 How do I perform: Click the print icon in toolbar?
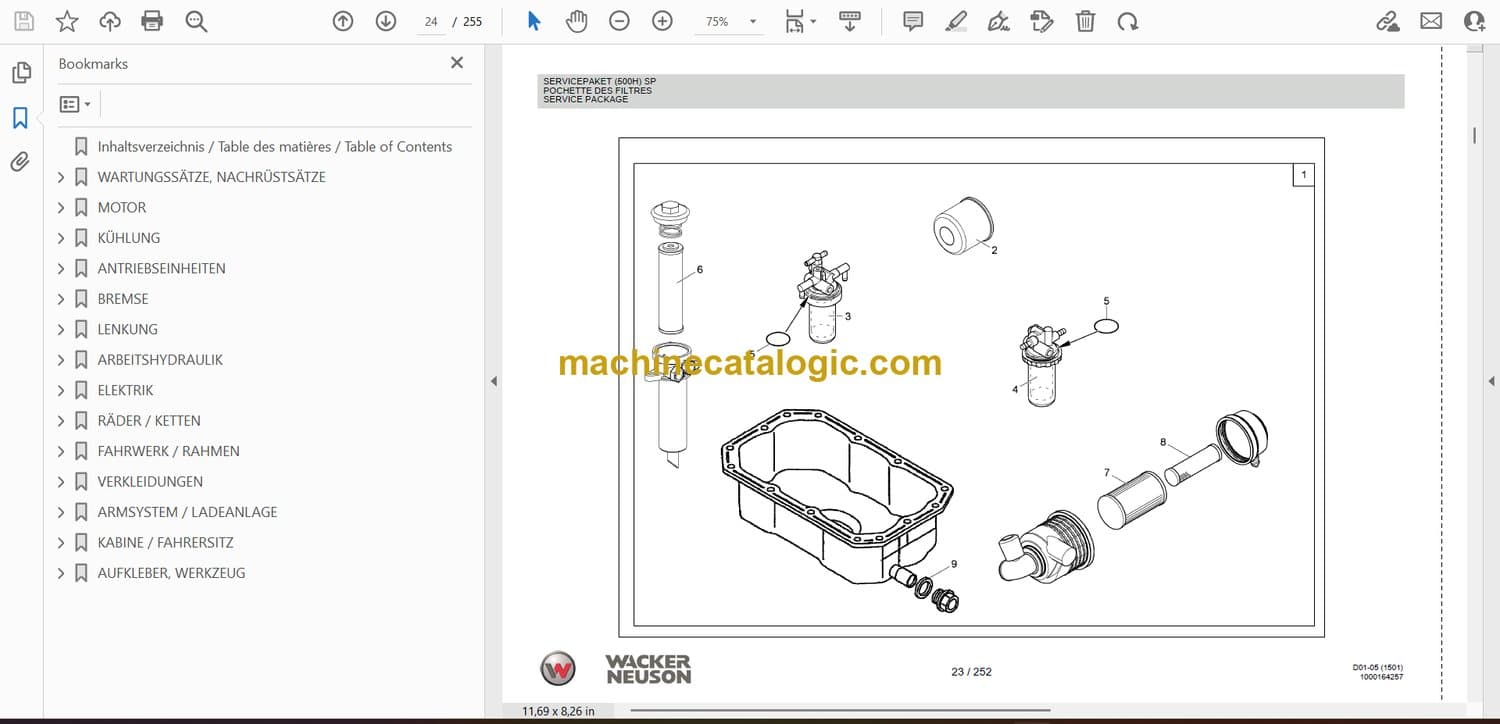pyautogui.click(x=152, y=21)
